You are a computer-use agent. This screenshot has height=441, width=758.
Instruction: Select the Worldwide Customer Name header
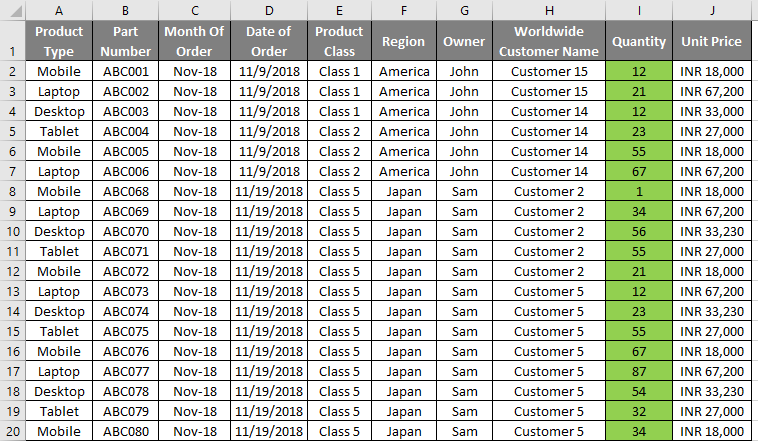[x=549, y=41]
